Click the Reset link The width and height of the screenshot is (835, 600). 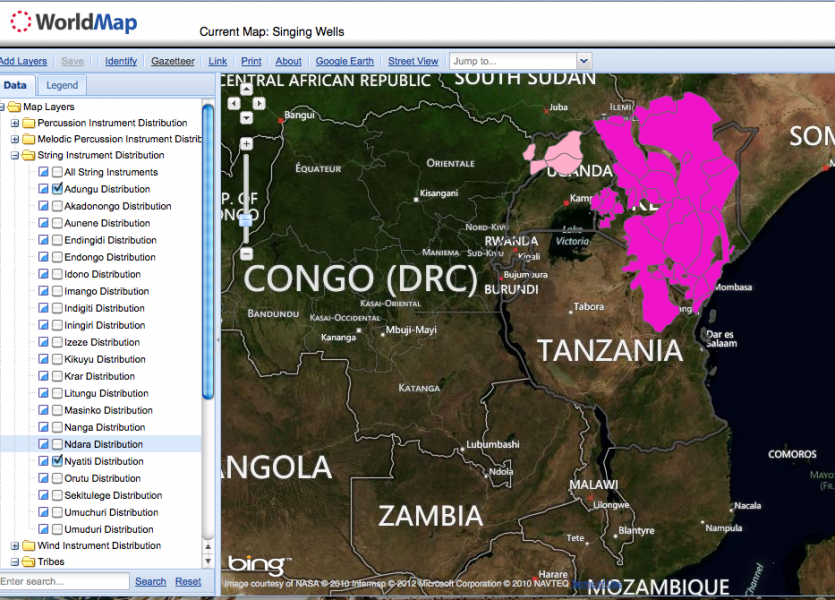point(188,581)
